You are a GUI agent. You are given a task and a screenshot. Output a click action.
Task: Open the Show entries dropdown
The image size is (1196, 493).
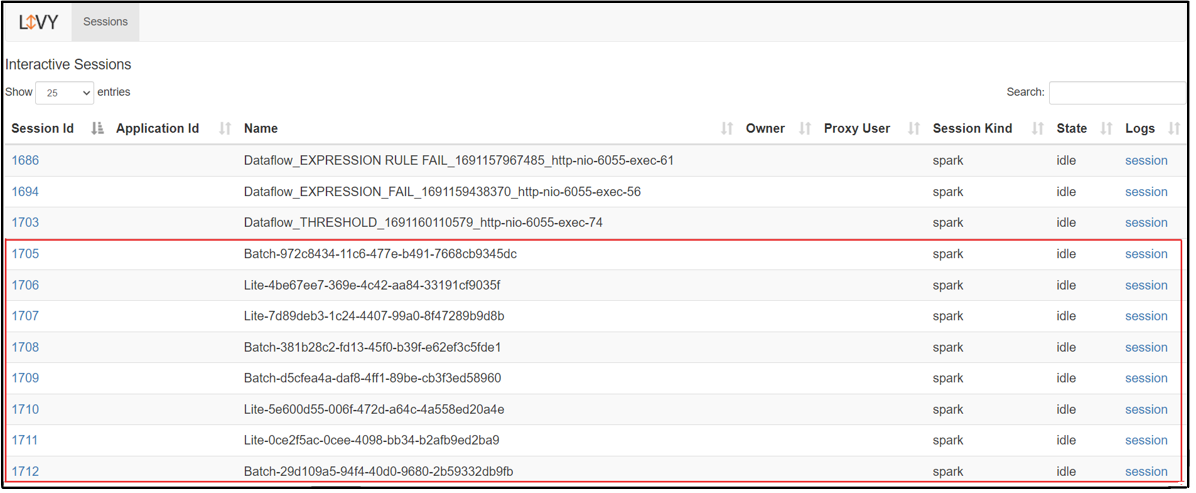click(64, 93)
